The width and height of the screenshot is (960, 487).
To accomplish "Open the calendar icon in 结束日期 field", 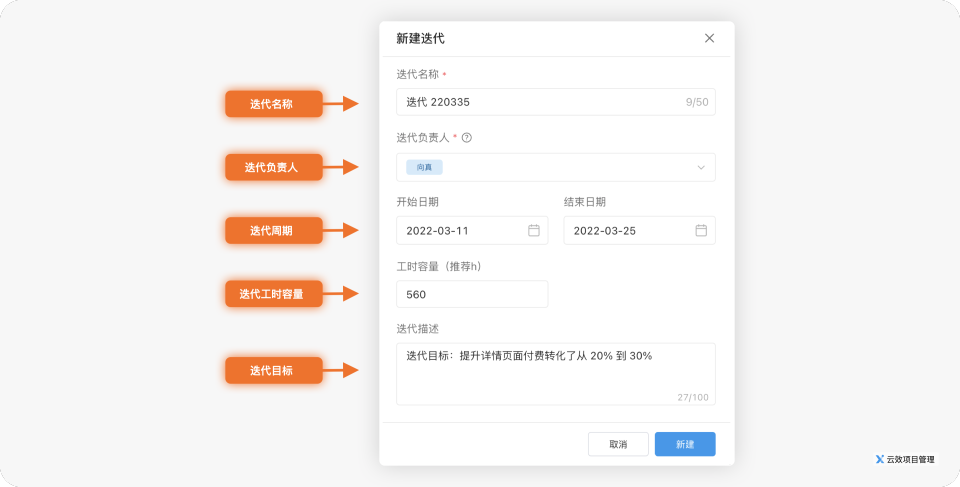I will click(x=701, y=231).
